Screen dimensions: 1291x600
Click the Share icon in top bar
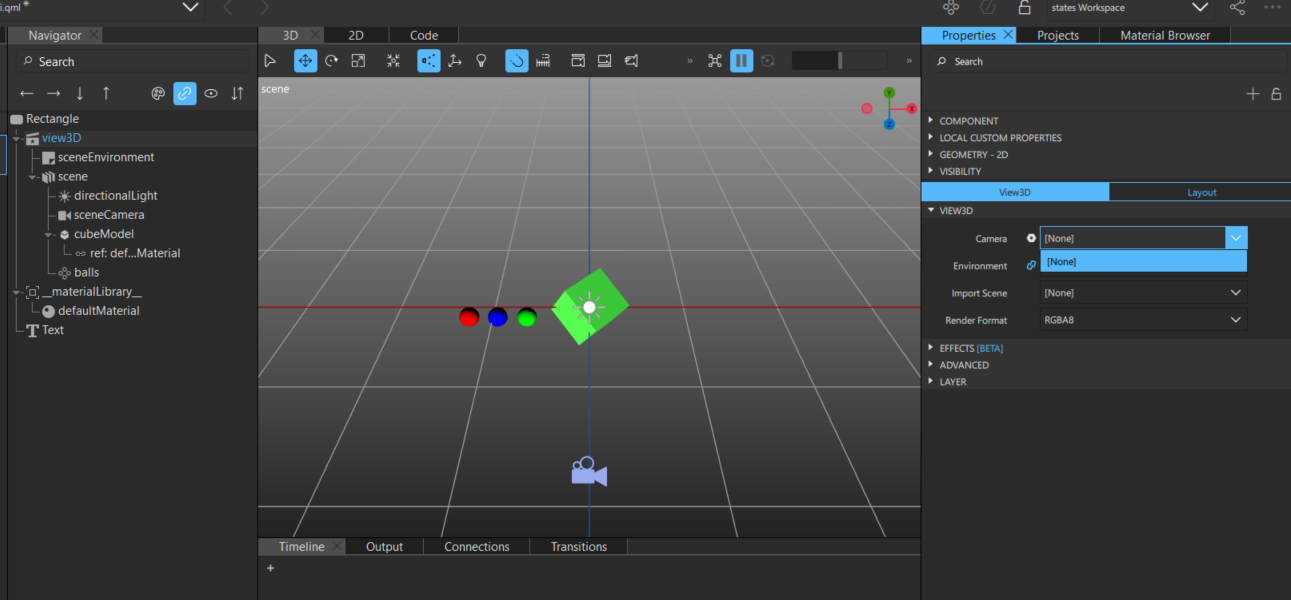coord(1237,8)
